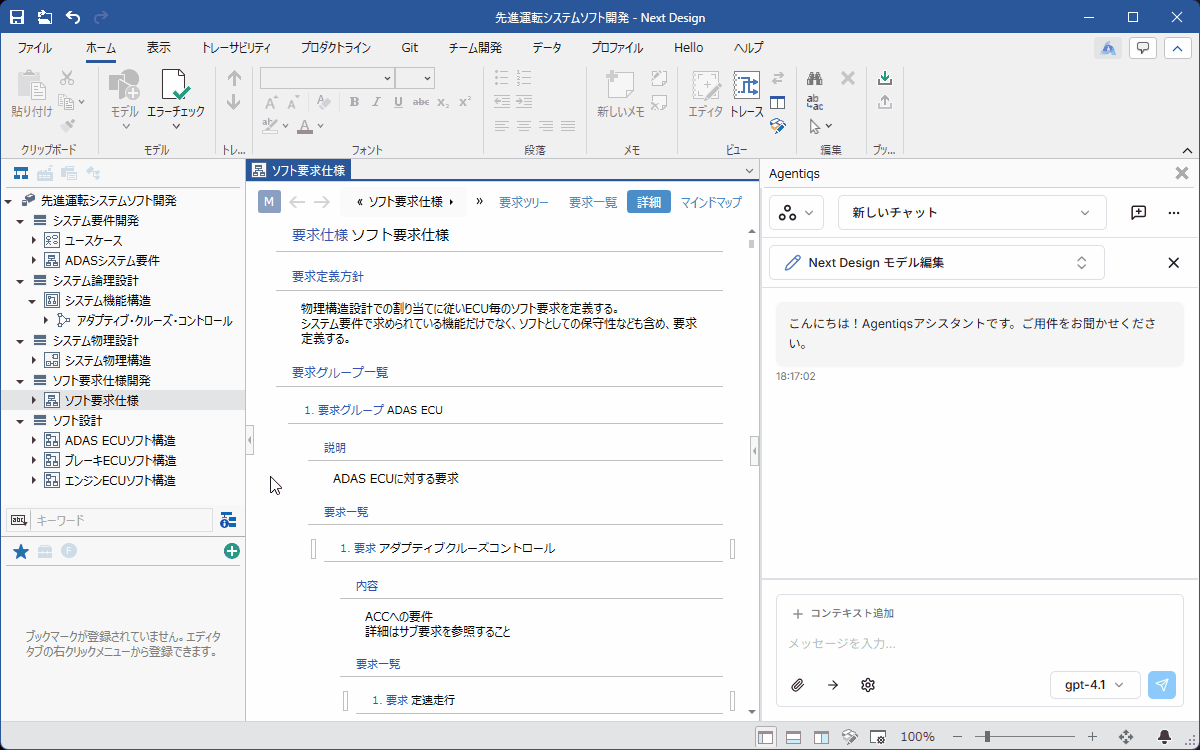Click the model tree icon above the navigator

20,173
